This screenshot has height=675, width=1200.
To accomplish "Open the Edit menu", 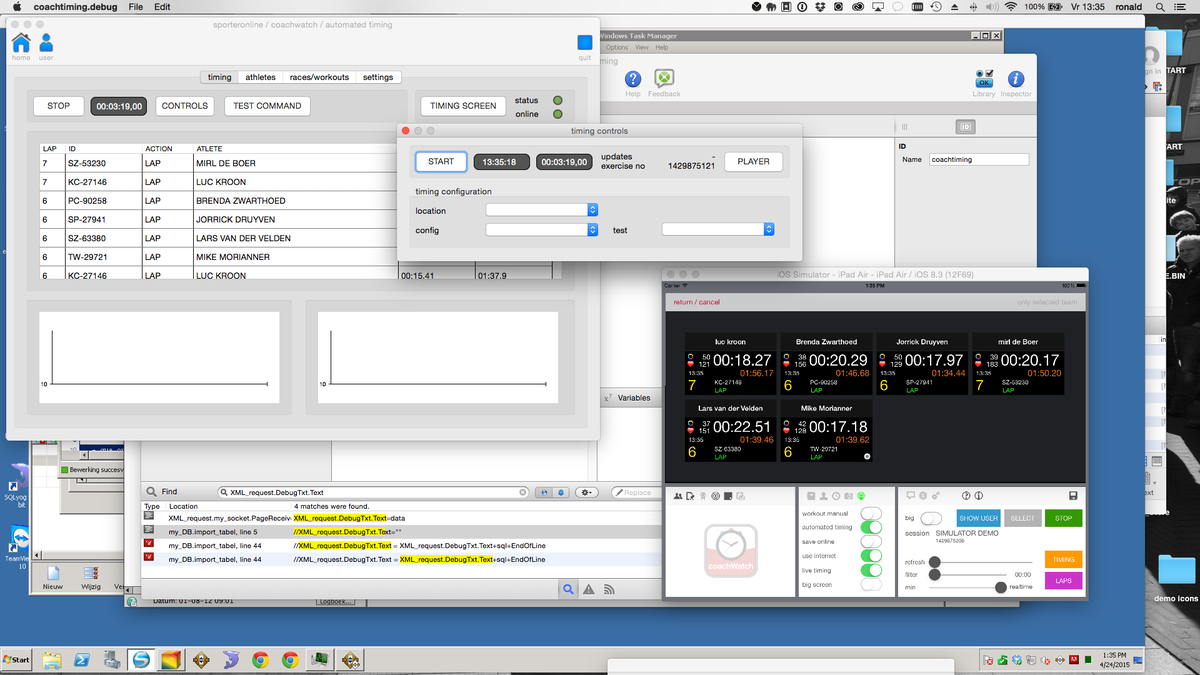I will pyautogui.click(x=162, y=7).
